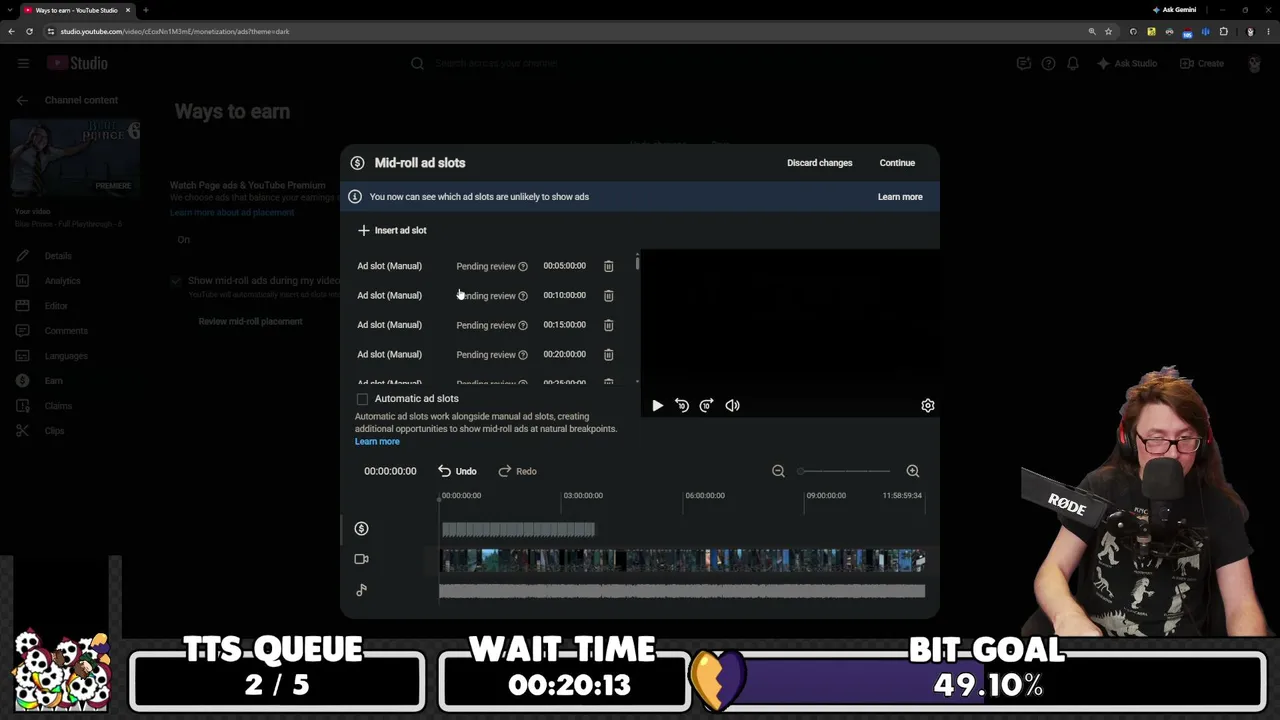Open the YouTube Studio hamburger menu
1280x720 pixels.
(23, 63)
